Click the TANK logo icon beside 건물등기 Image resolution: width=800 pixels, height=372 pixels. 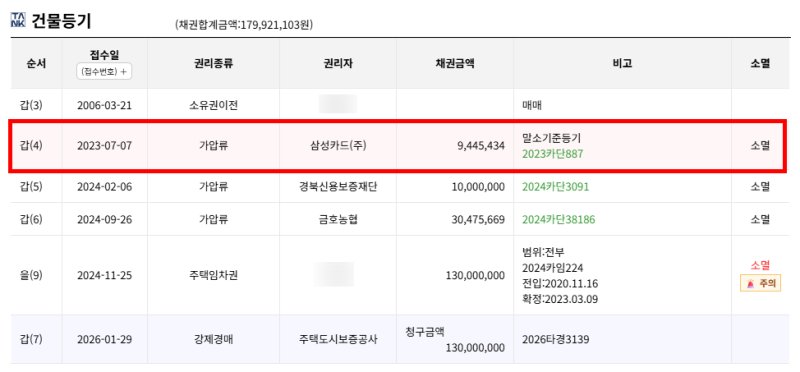click(17, 20)
